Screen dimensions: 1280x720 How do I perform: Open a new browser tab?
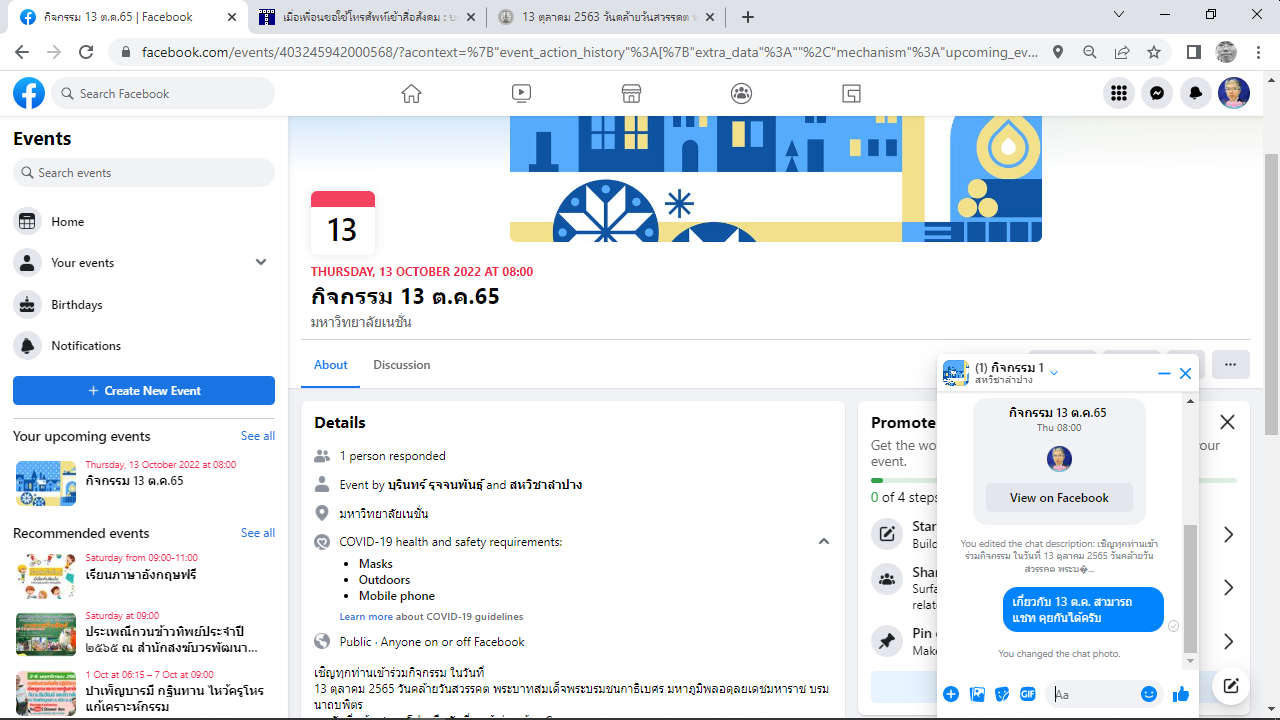coord(748,17)
